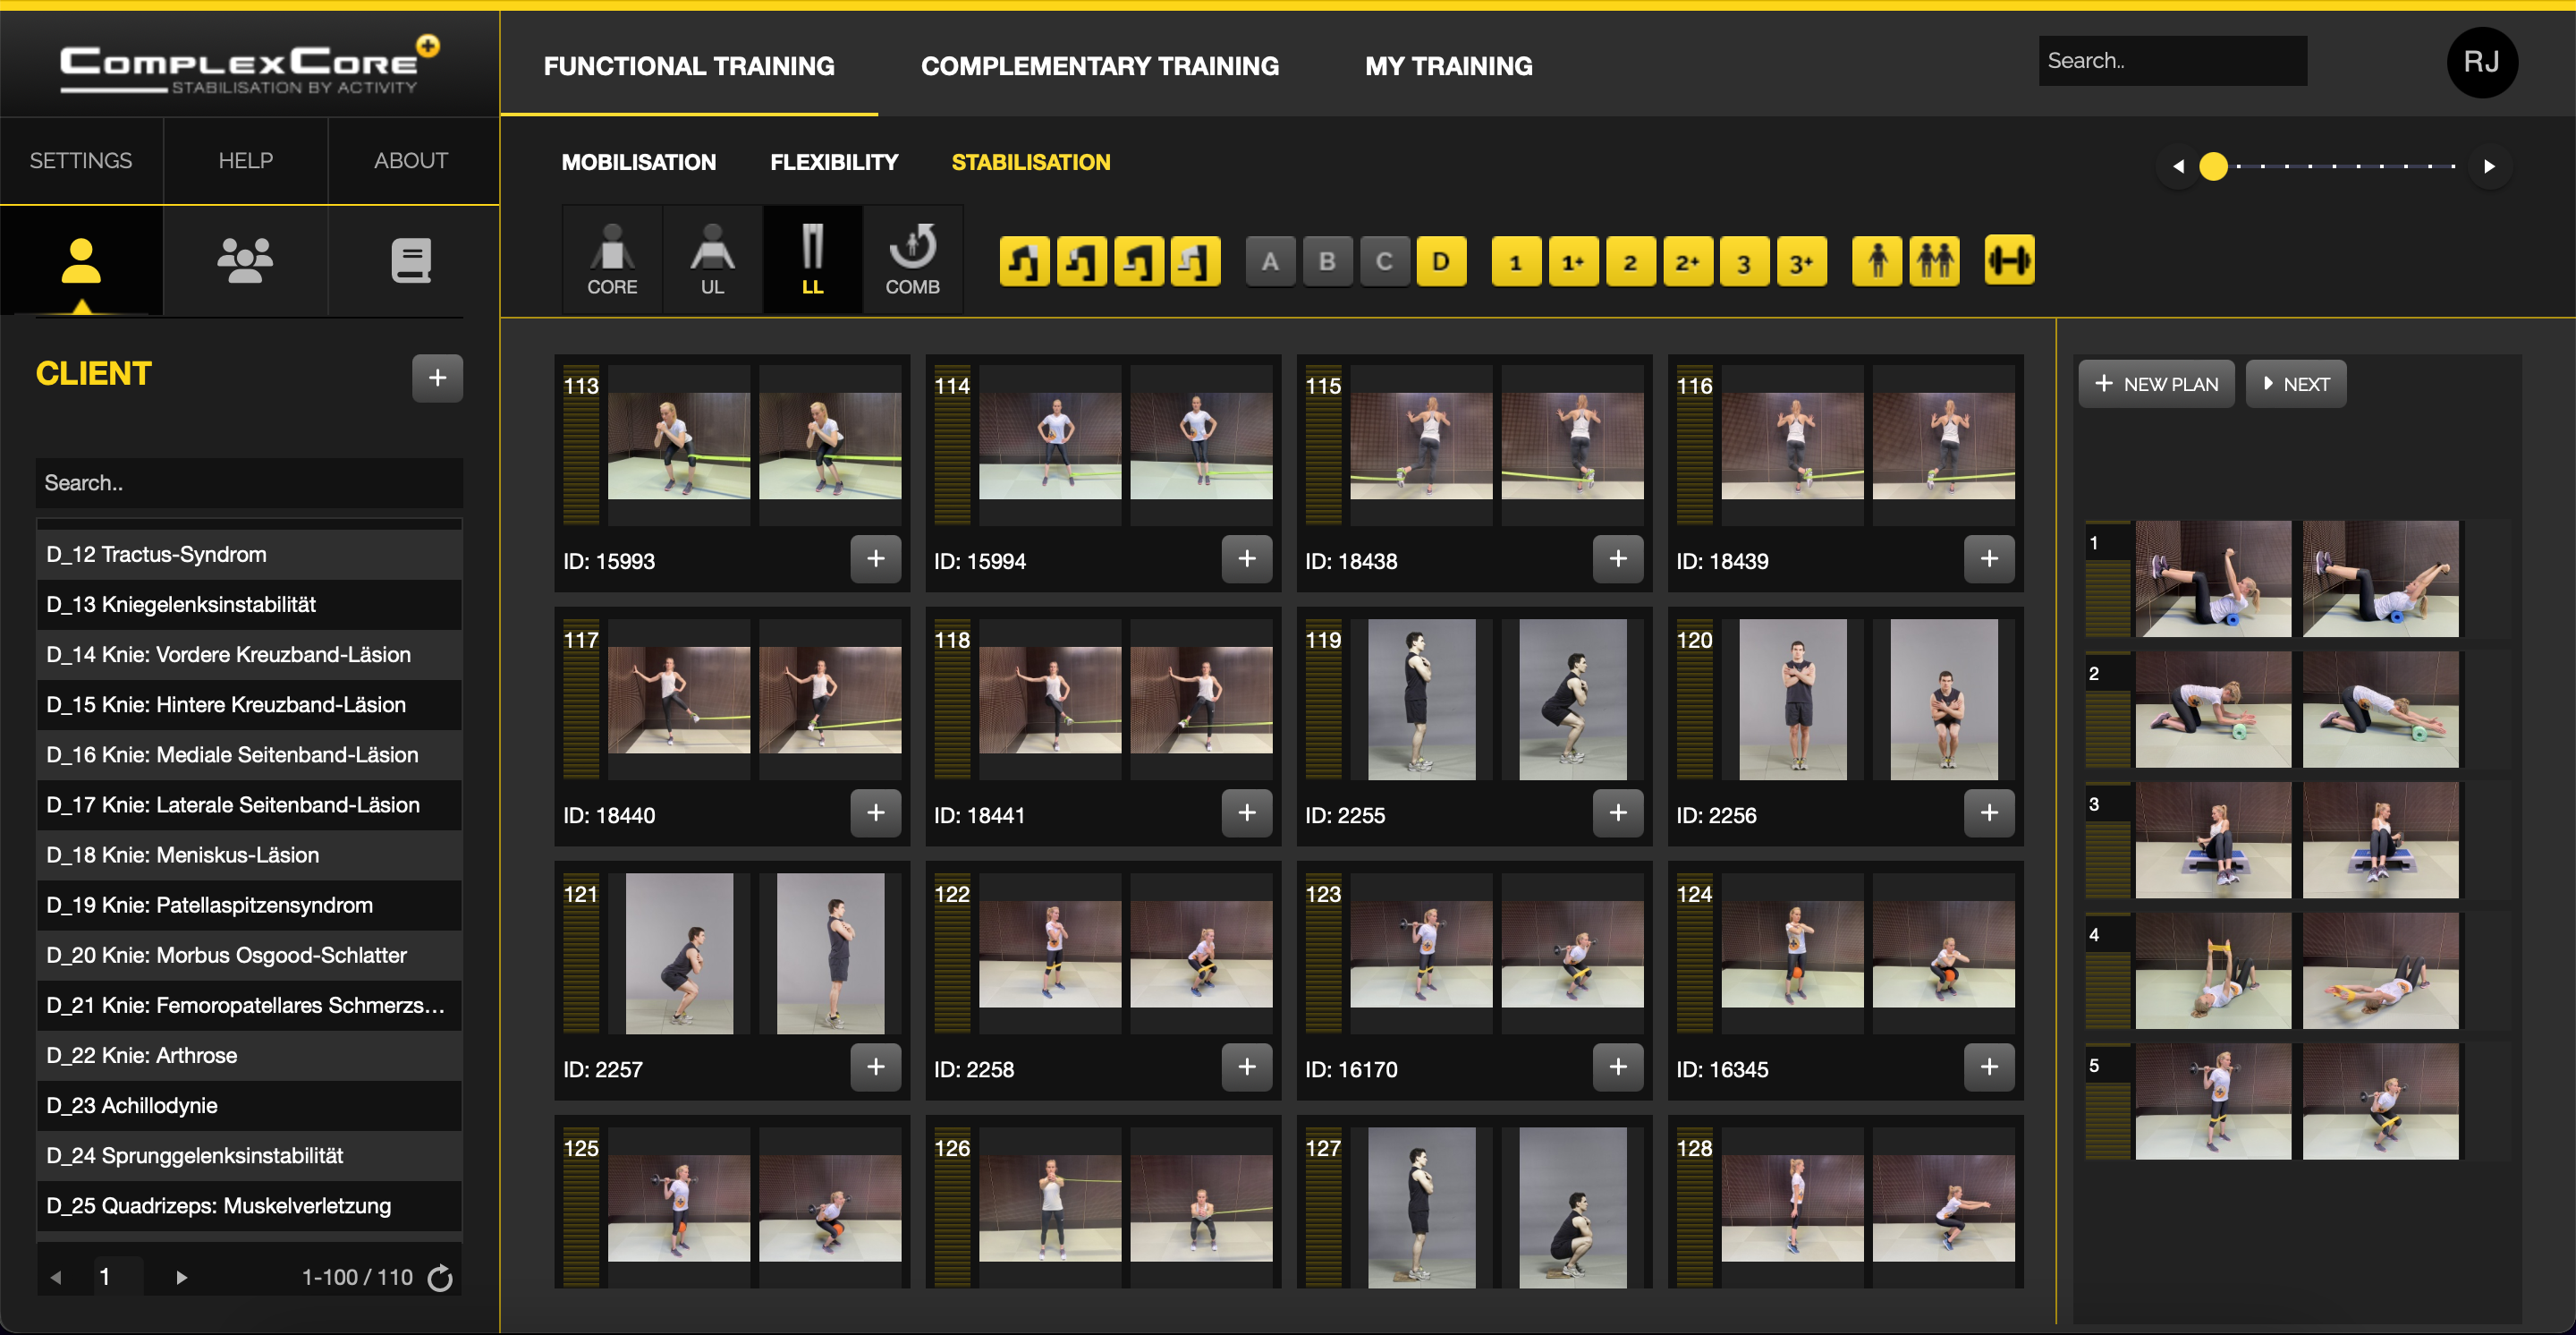Open the Functional Training tab
The height and width of the screenshot is (1335, 2576).
pos(688,66)
